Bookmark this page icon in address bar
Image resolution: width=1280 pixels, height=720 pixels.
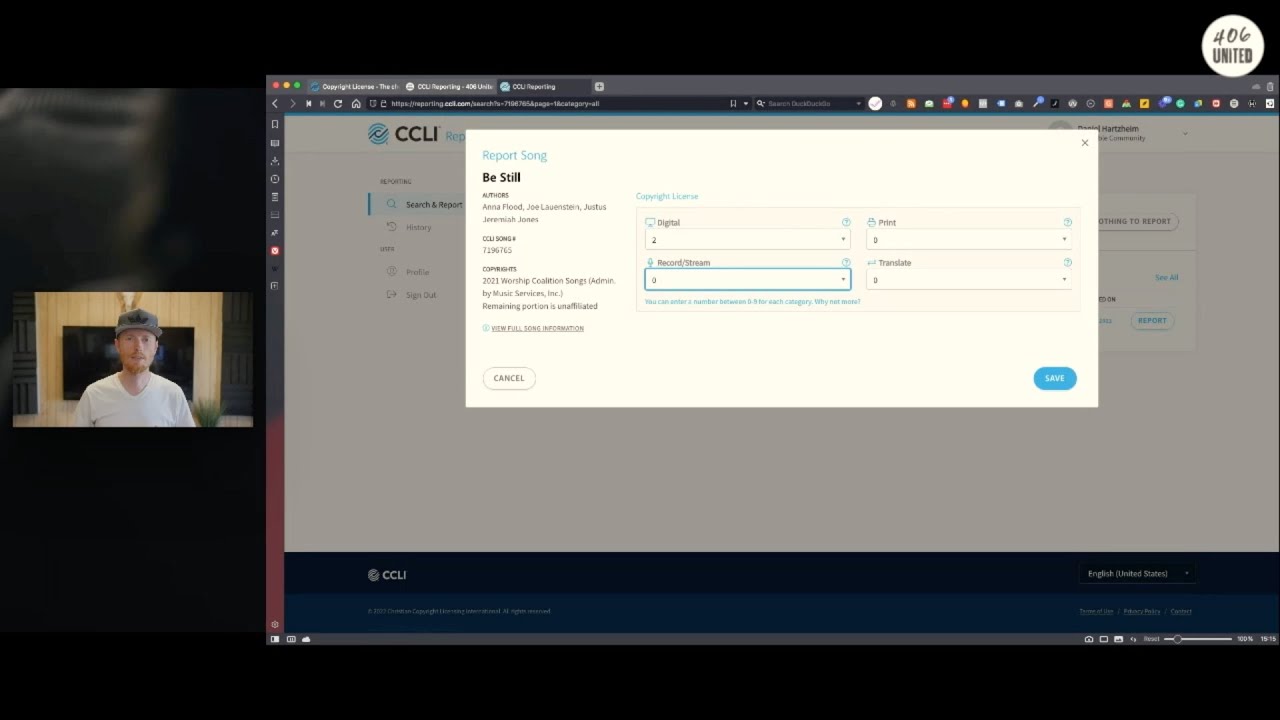733,103
